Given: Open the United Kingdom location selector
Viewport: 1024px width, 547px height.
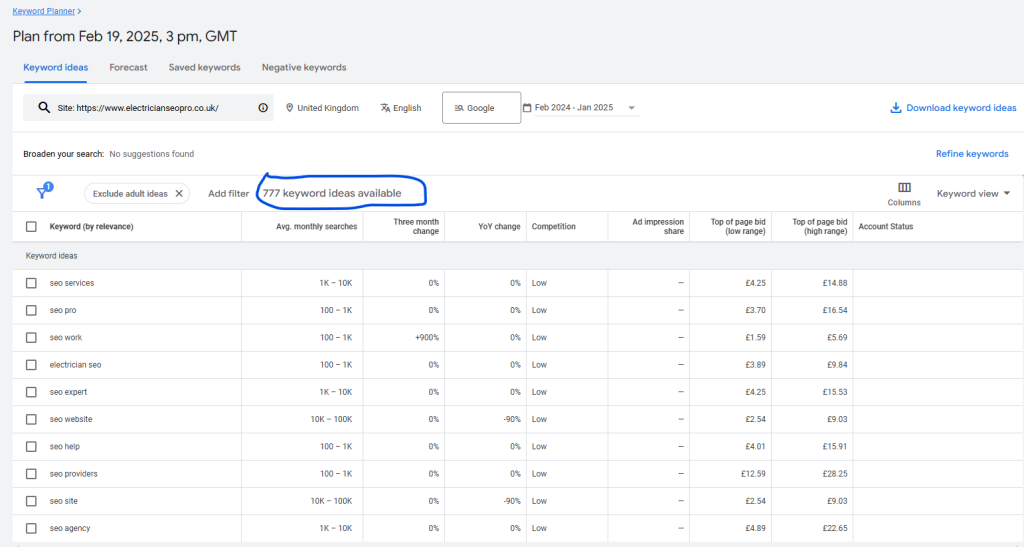Looking at the screenshot, I should [323, 108].
